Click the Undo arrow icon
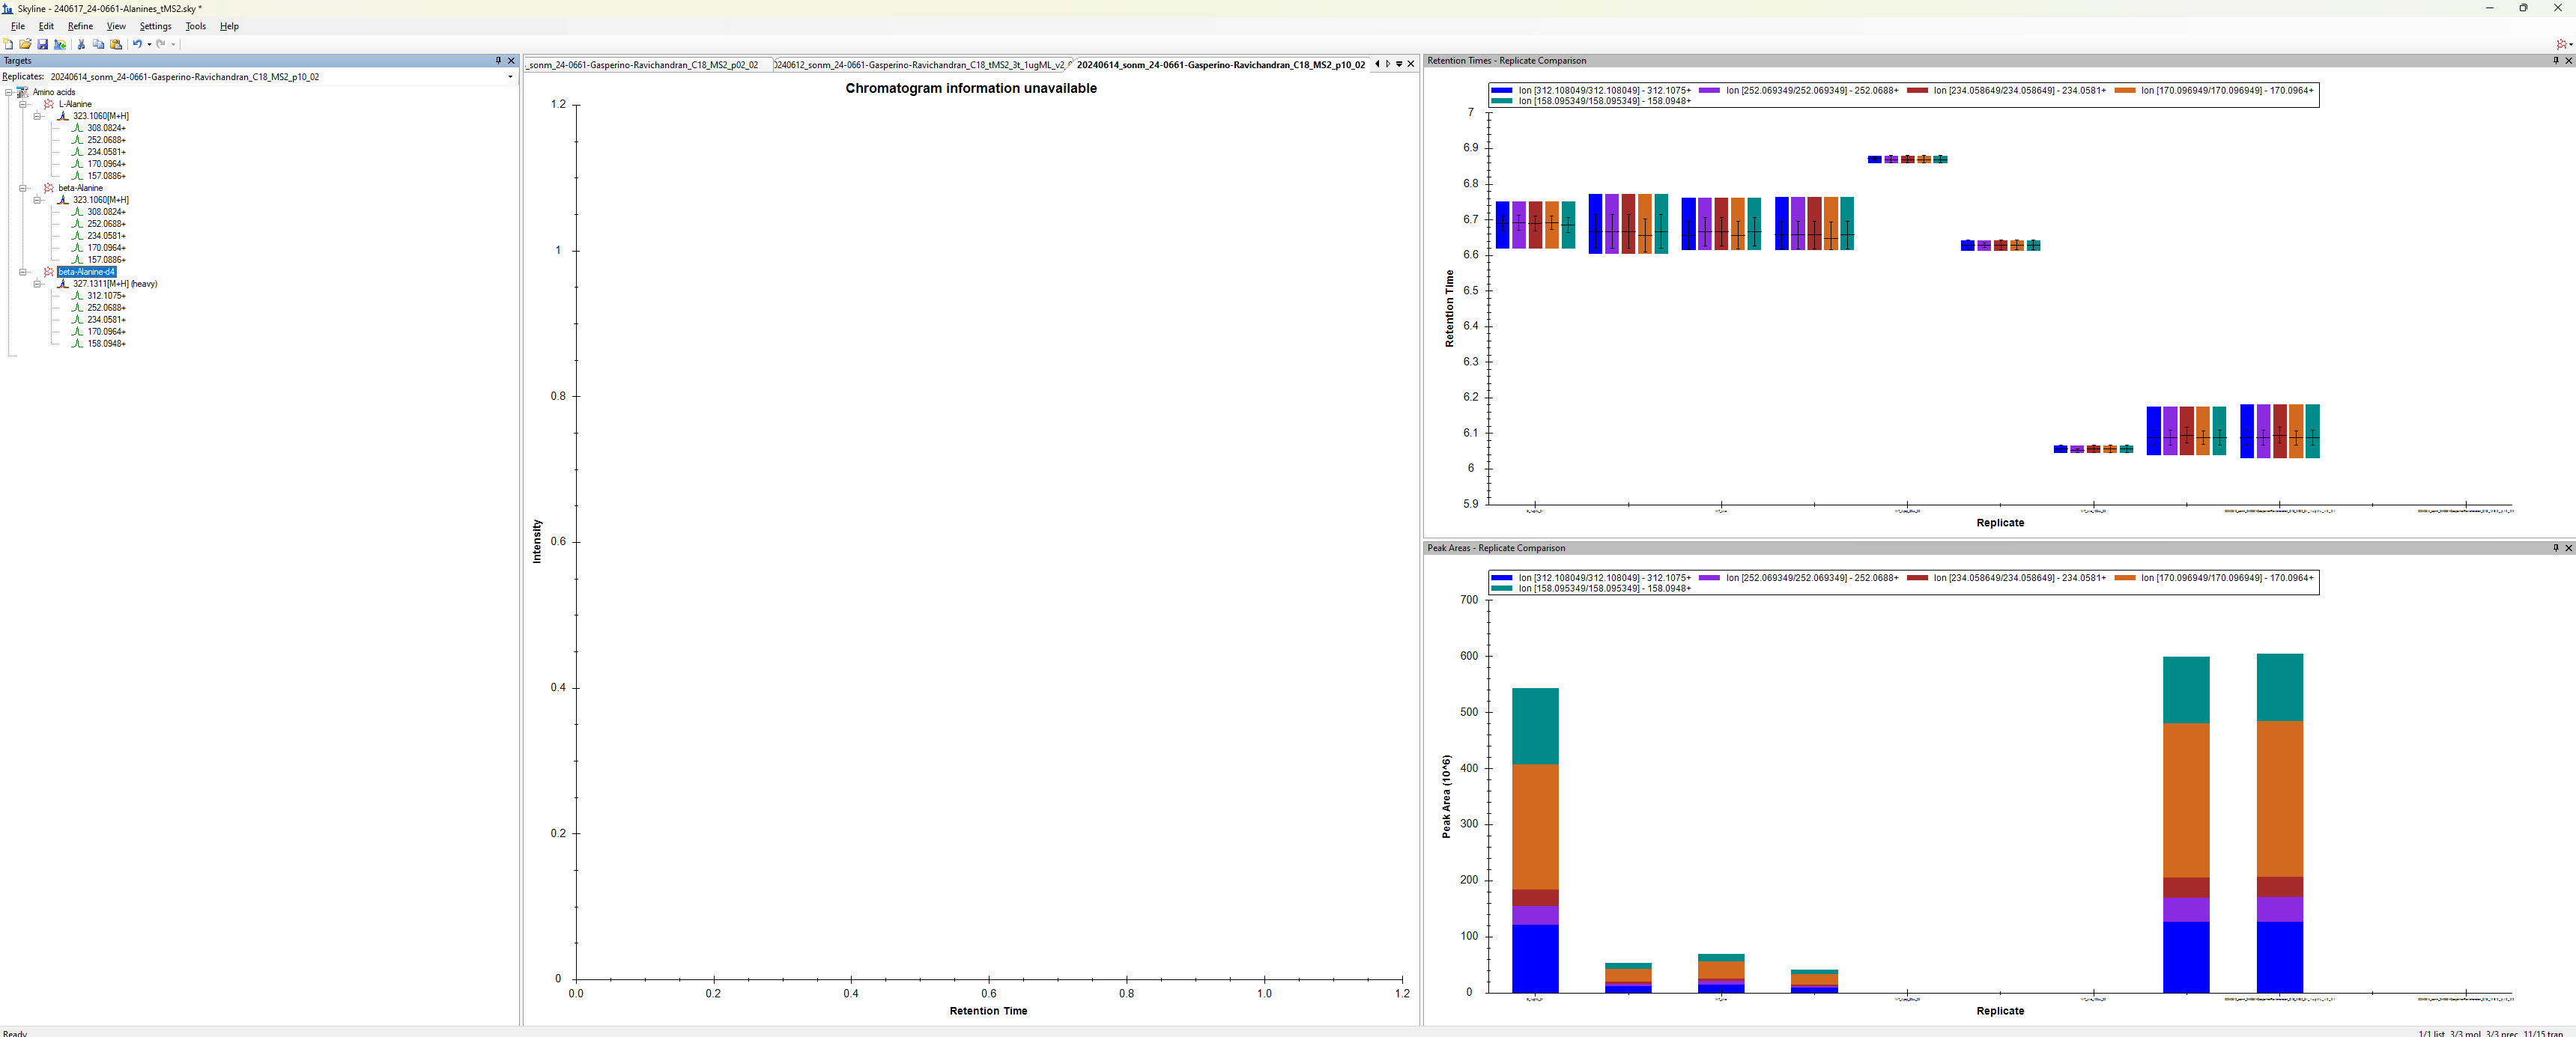This screenshot has width=2576, height=1037. click(137, 44)
